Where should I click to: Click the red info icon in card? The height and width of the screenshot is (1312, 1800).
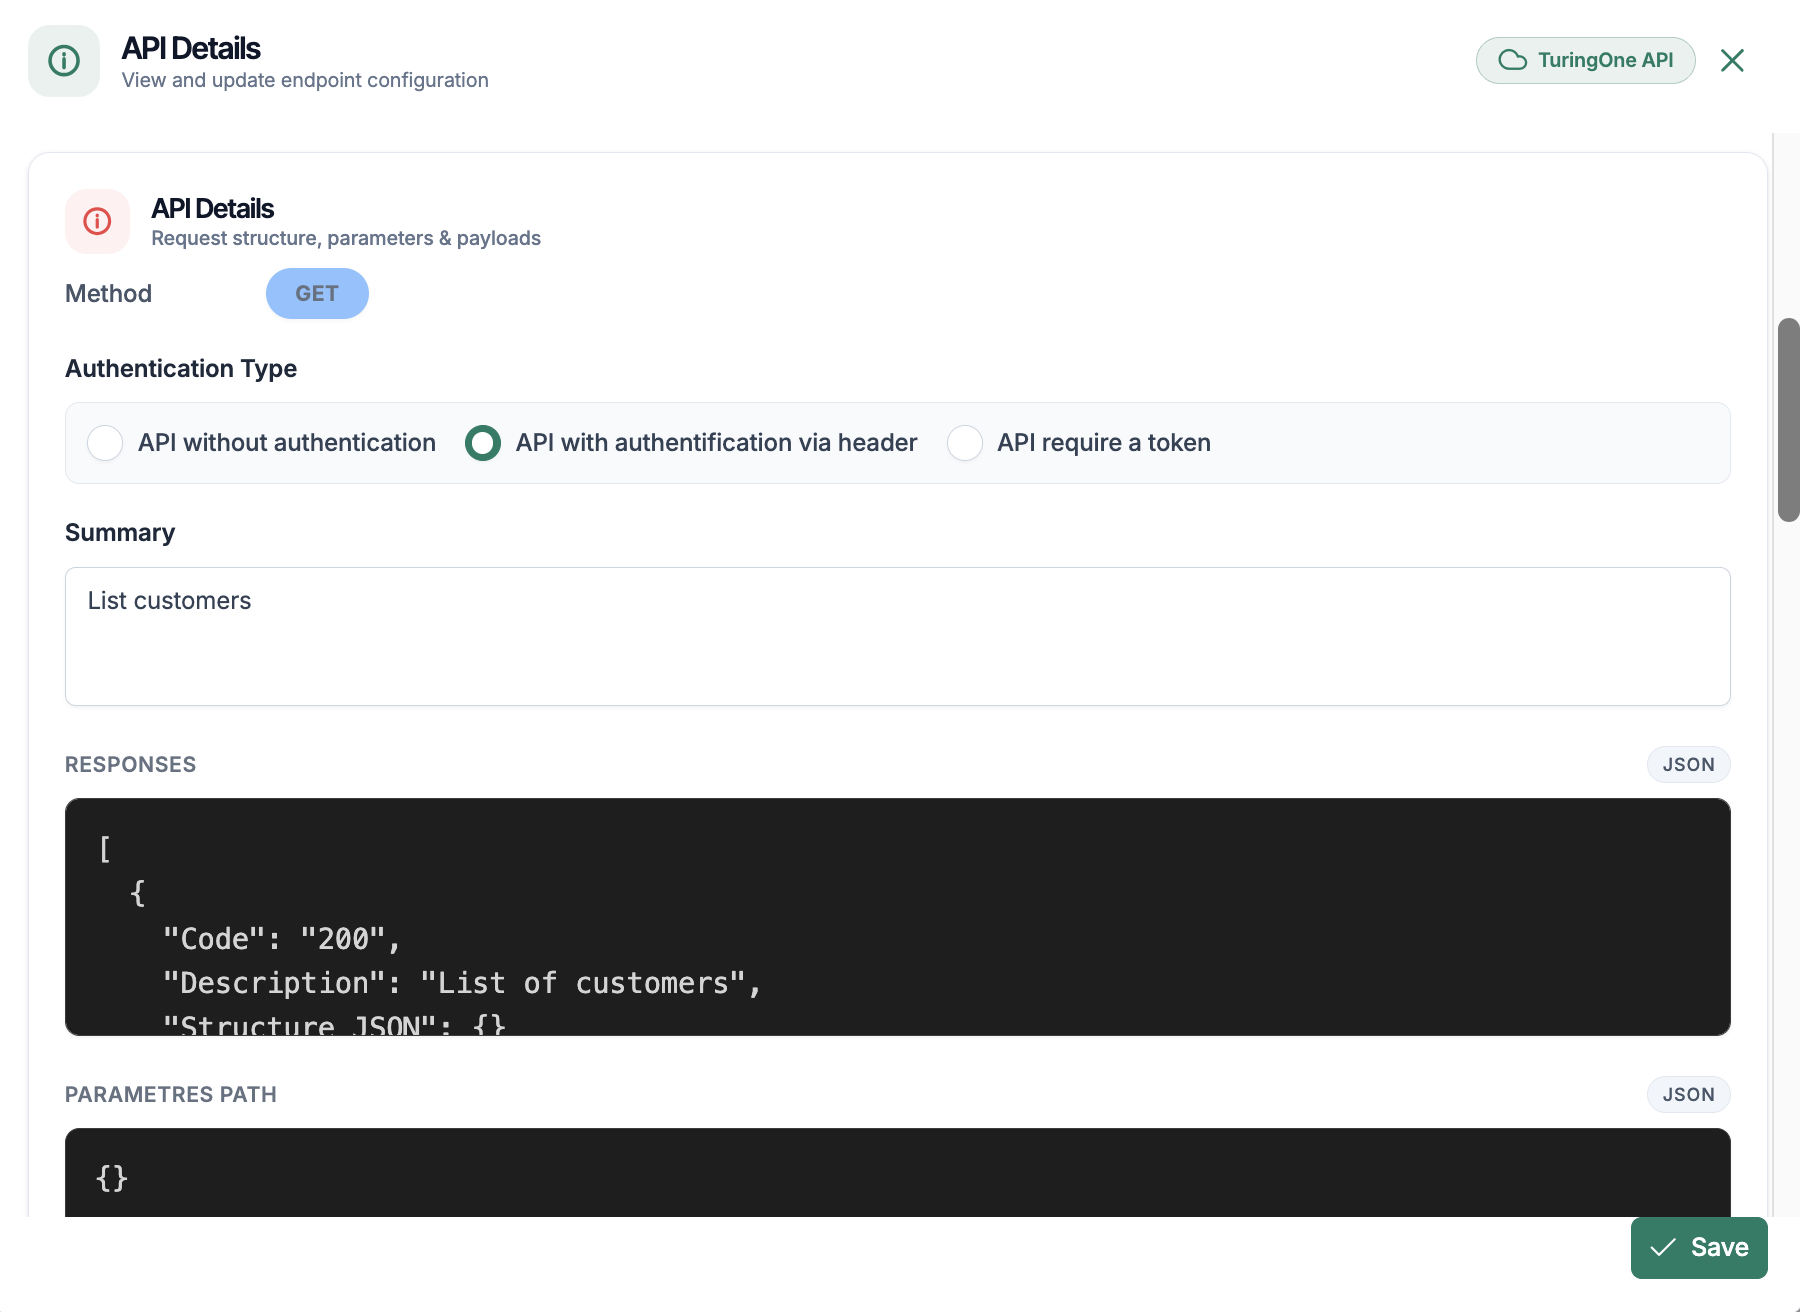pos(97,221)
